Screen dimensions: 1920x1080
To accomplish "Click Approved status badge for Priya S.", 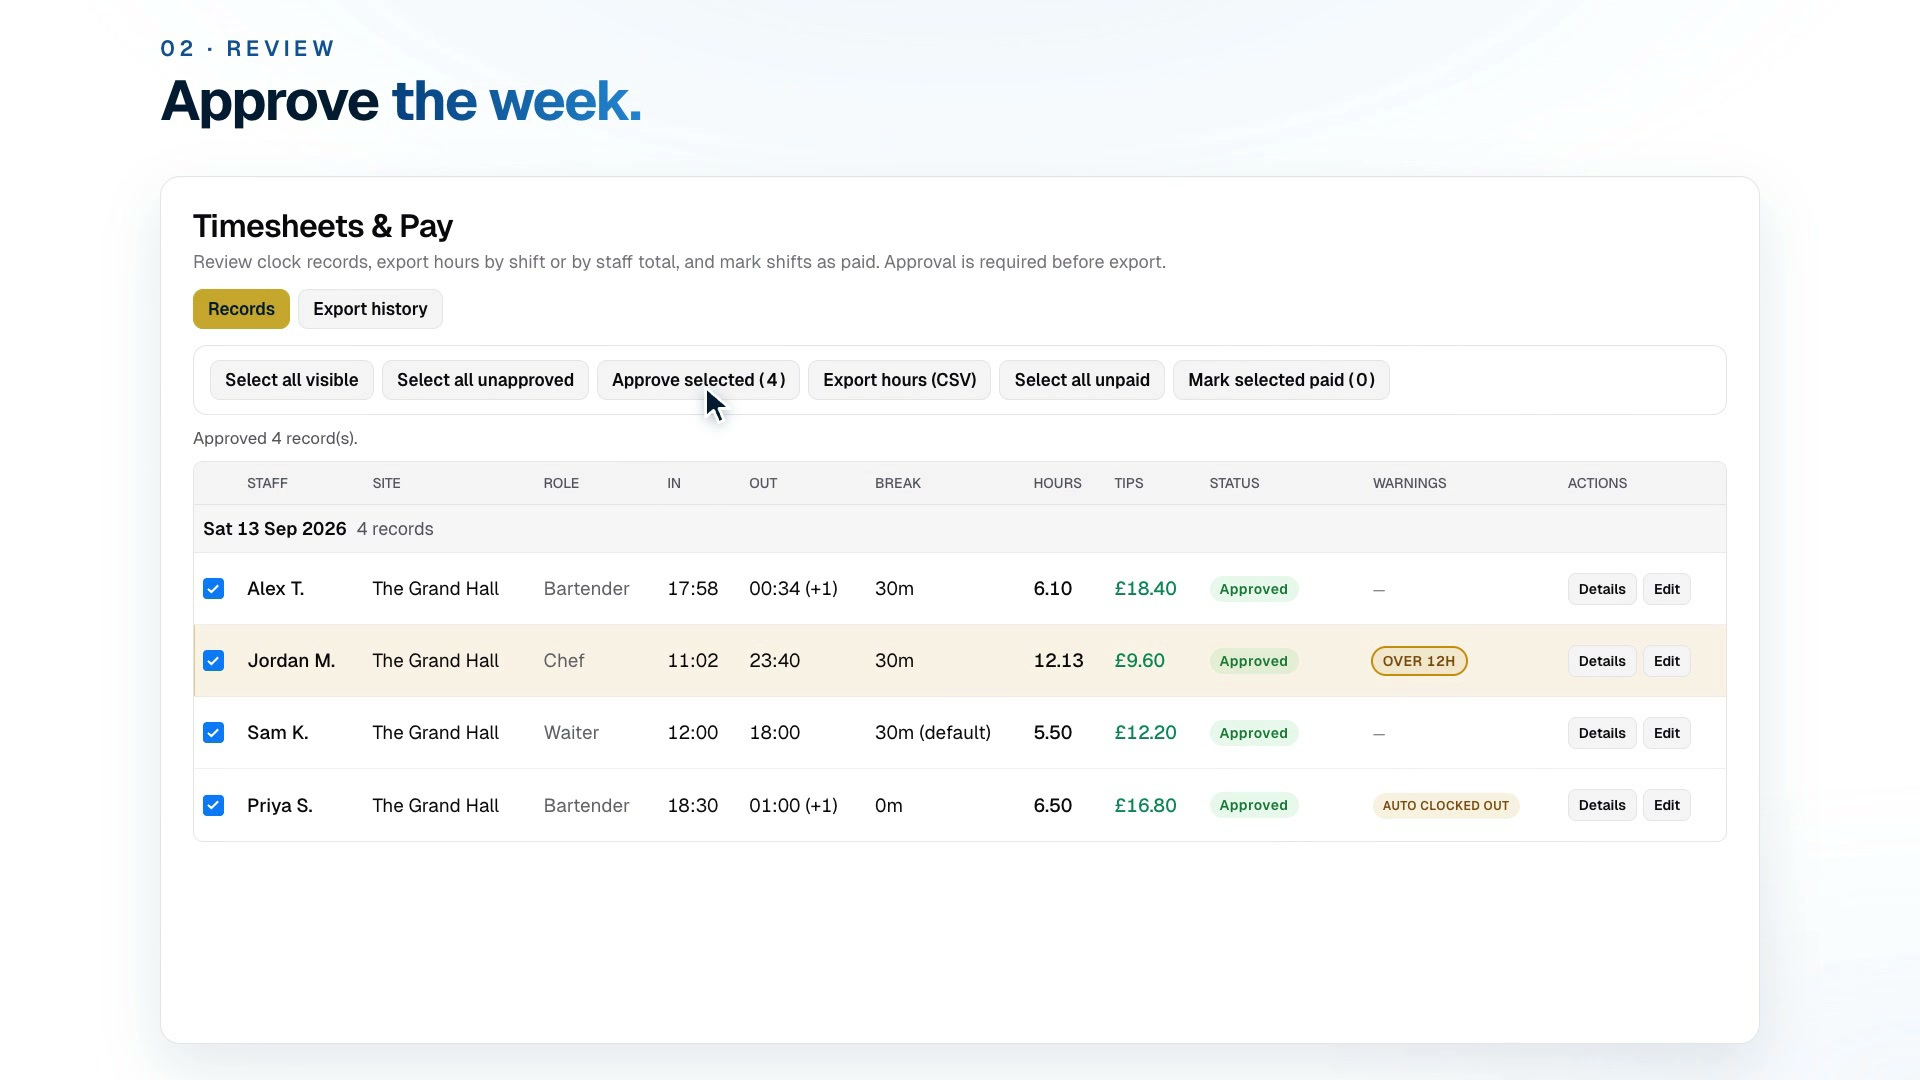I will [1253, 805].
